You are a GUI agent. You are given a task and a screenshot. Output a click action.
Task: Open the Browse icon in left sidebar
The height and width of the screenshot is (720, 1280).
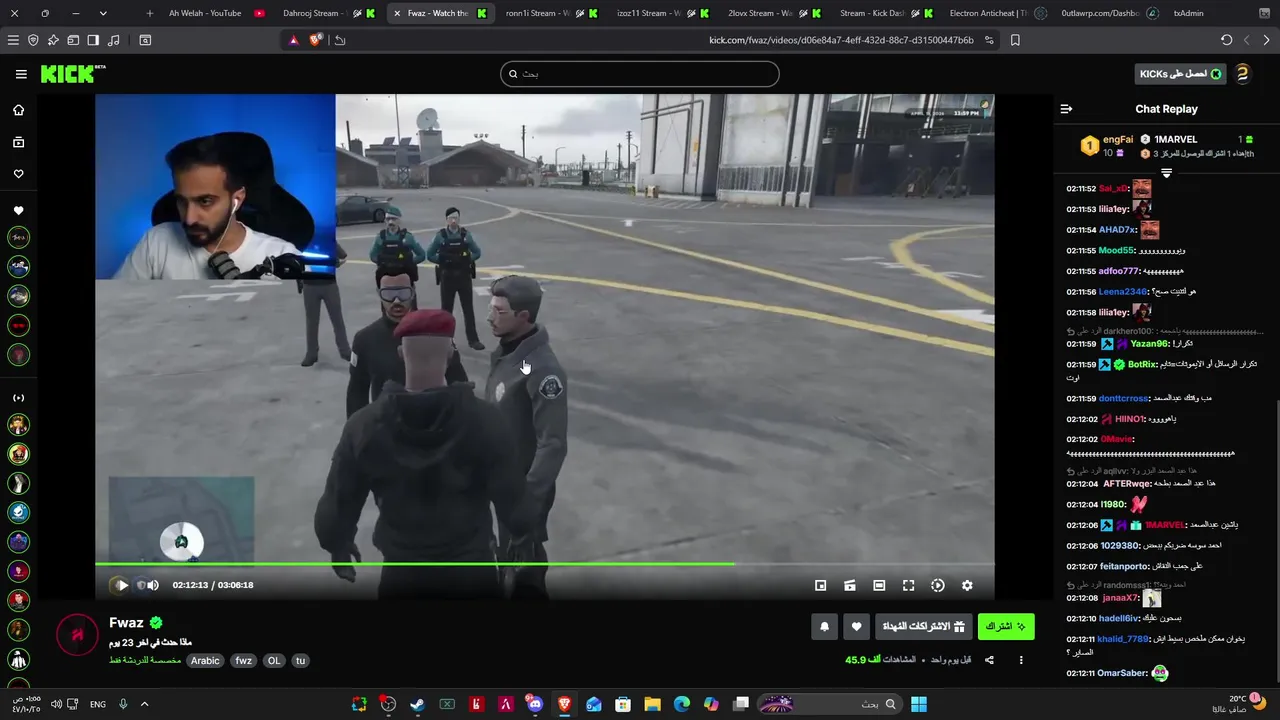18,142
